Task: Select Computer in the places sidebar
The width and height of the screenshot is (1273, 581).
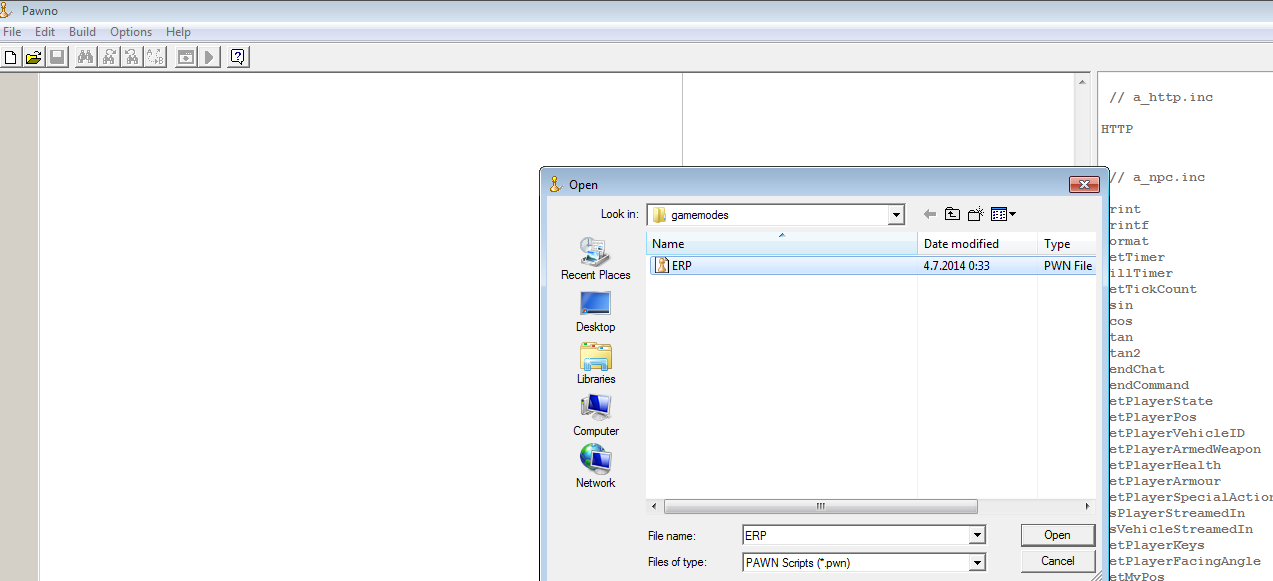Action: coord(595,416)
